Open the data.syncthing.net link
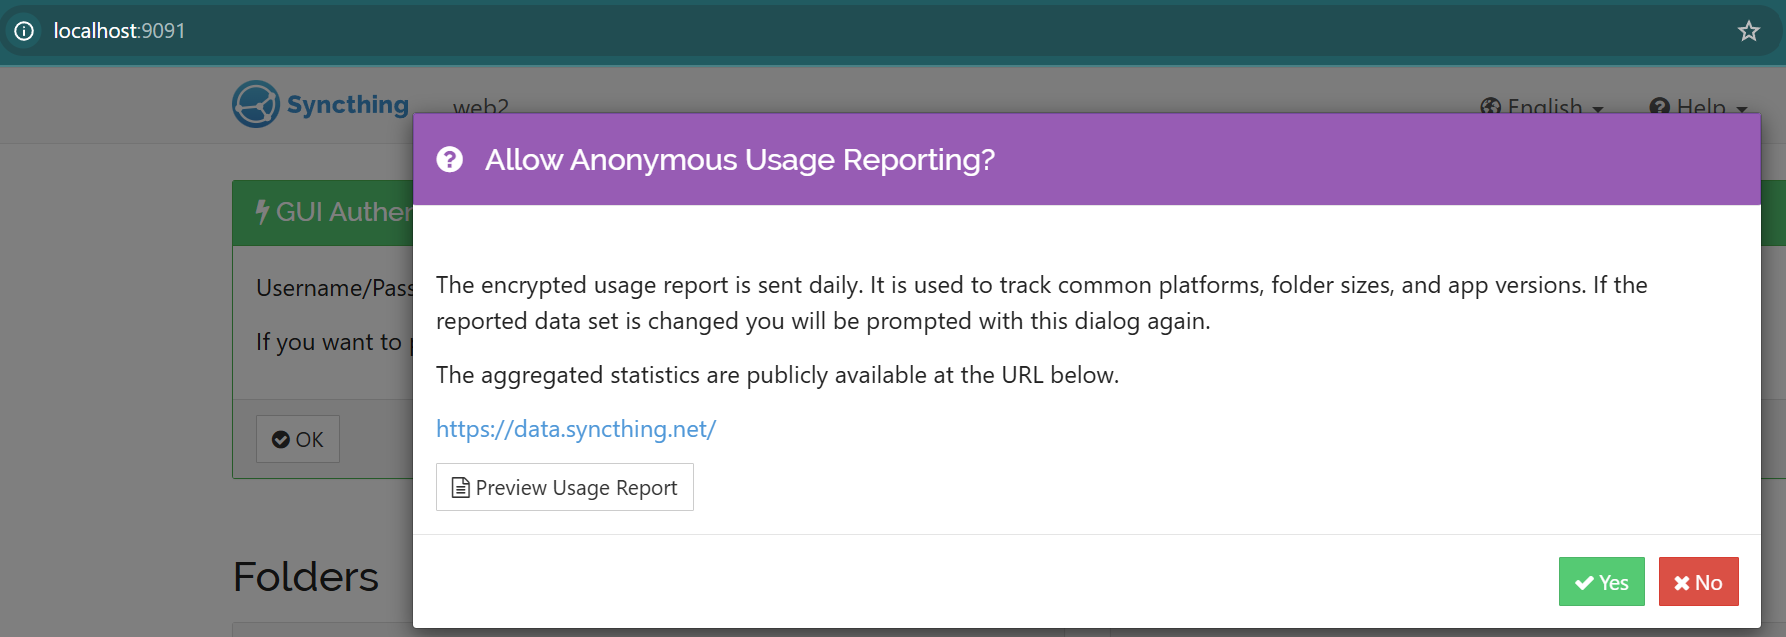Image resolution: width=1786 pixels, height=637 pixels. pos(576,429)
